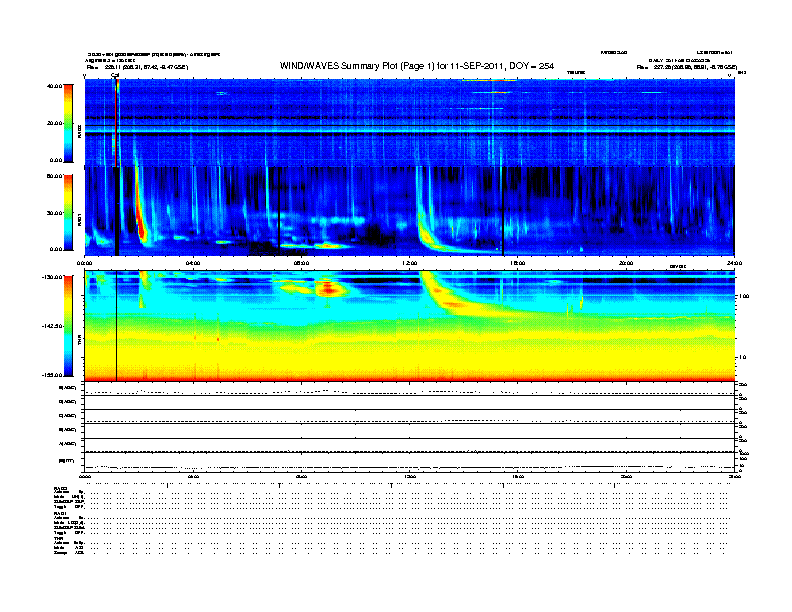Click the vertical RAD1 axis label

tap(79, 219)
